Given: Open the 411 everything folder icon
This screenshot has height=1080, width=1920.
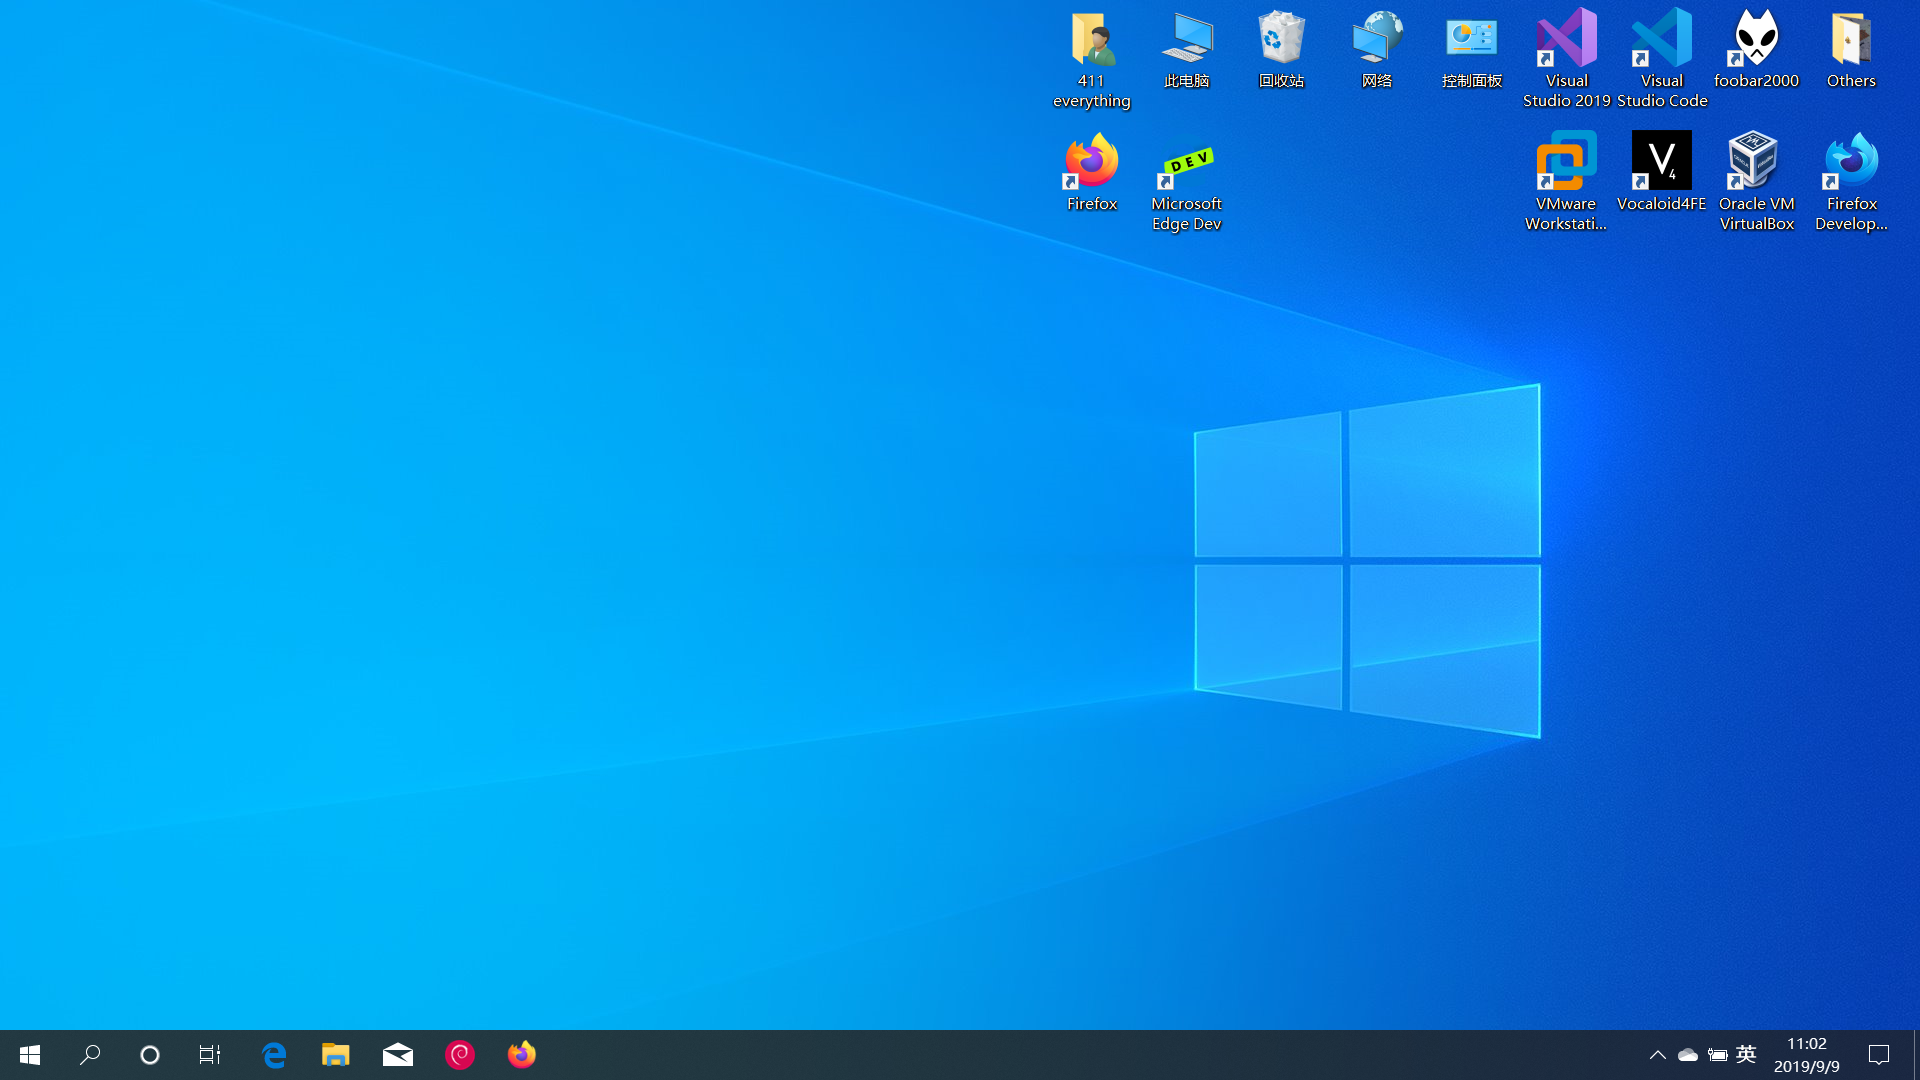Looking at the screenshot, I should (x=1091, y=60).
